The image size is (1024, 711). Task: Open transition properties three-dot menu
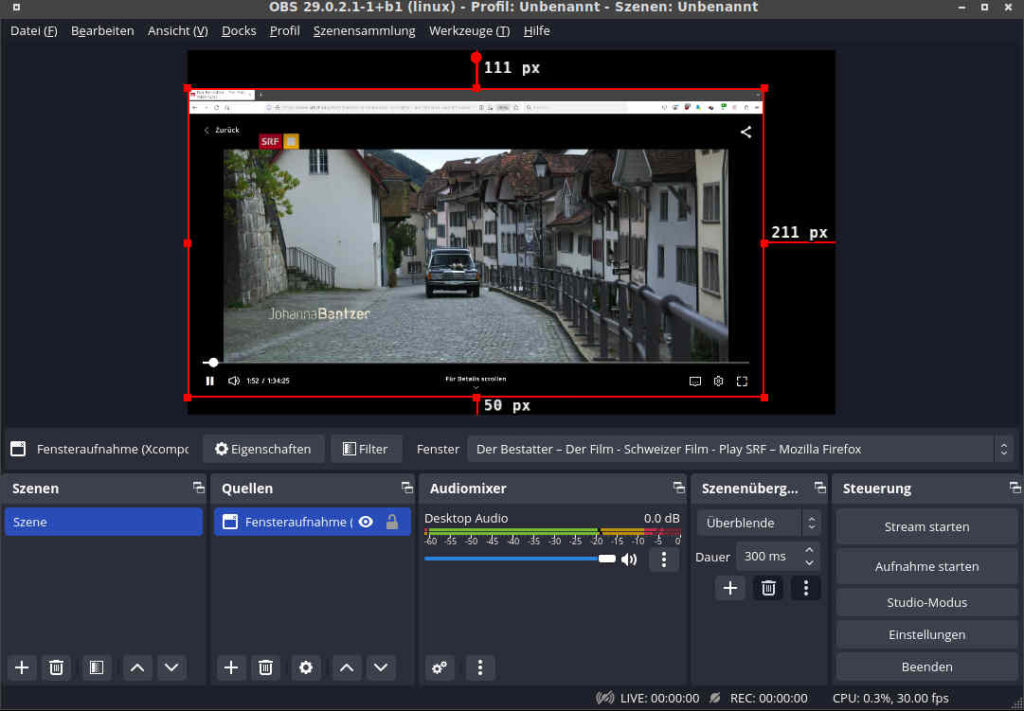tap(806, 588)
